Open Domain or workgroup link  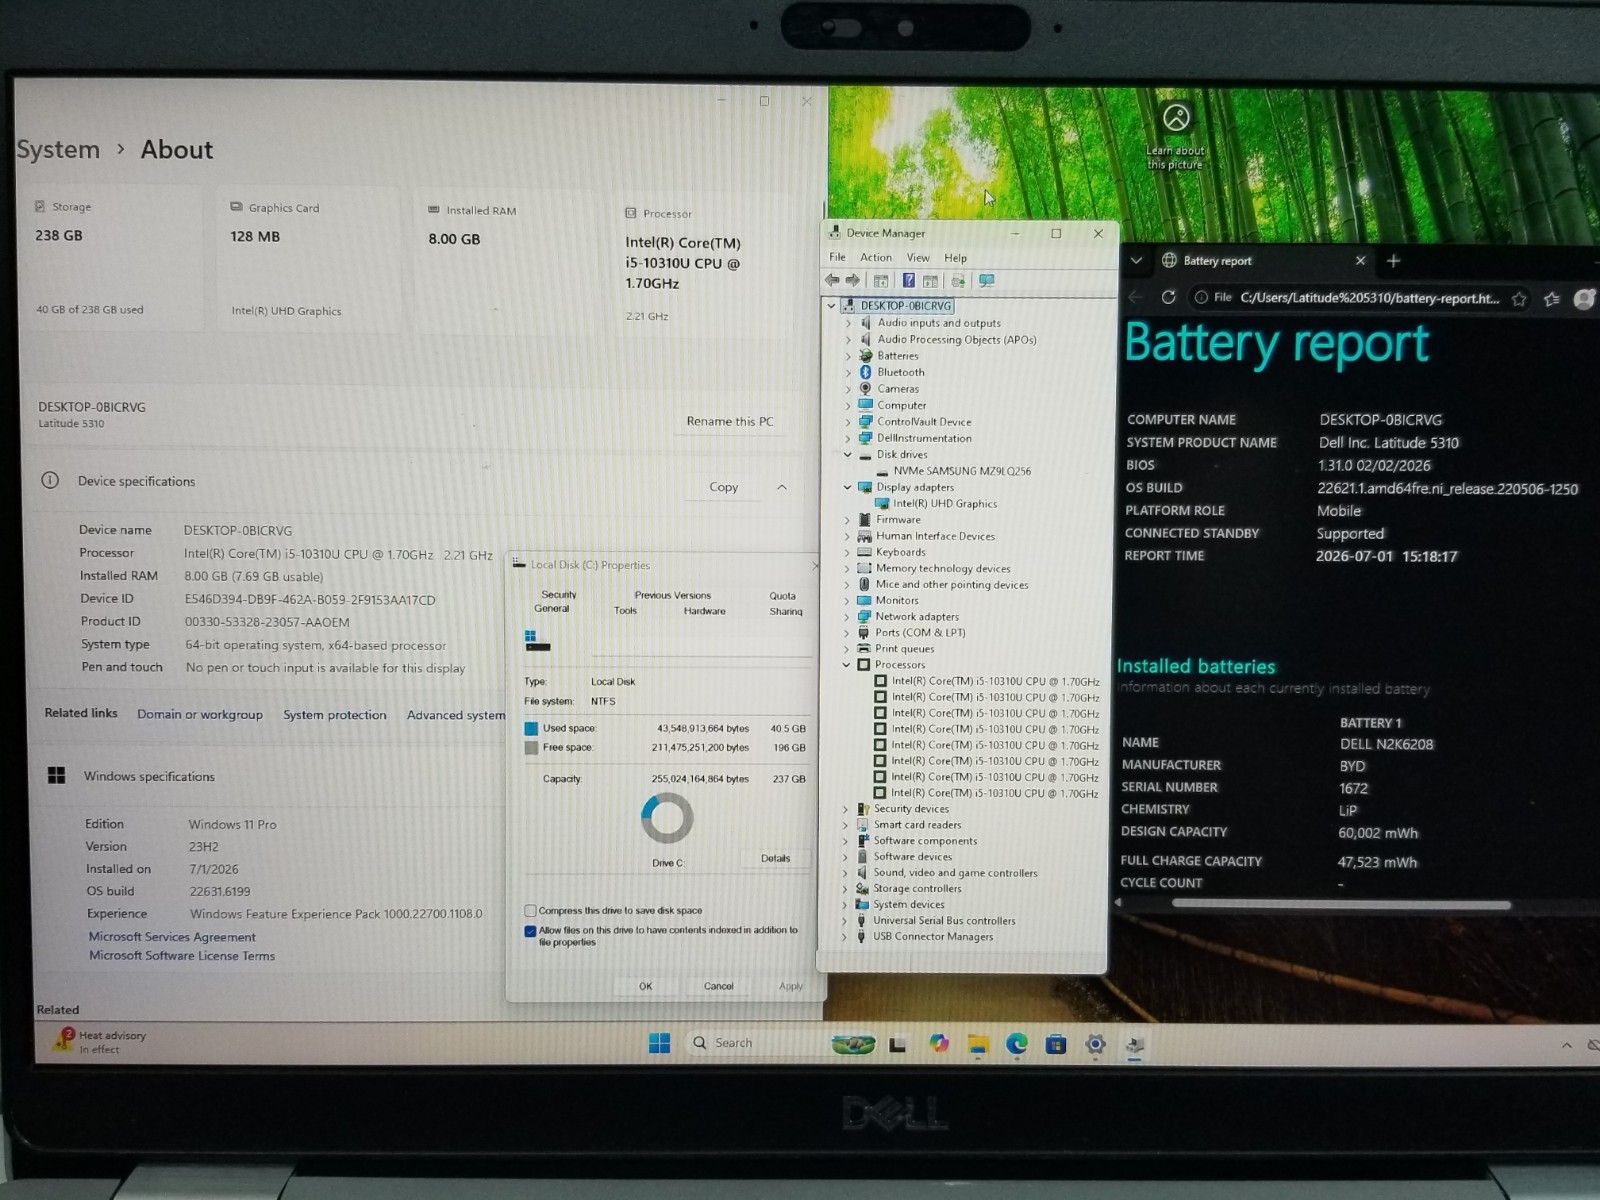pyautogui.click(x=200, y=714)
